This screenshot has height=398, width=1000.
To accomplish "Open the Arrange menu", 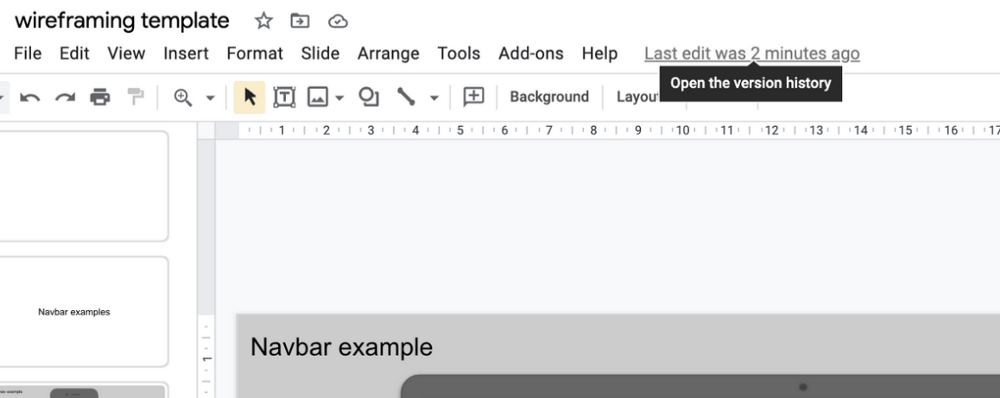I will click(388, 54).
